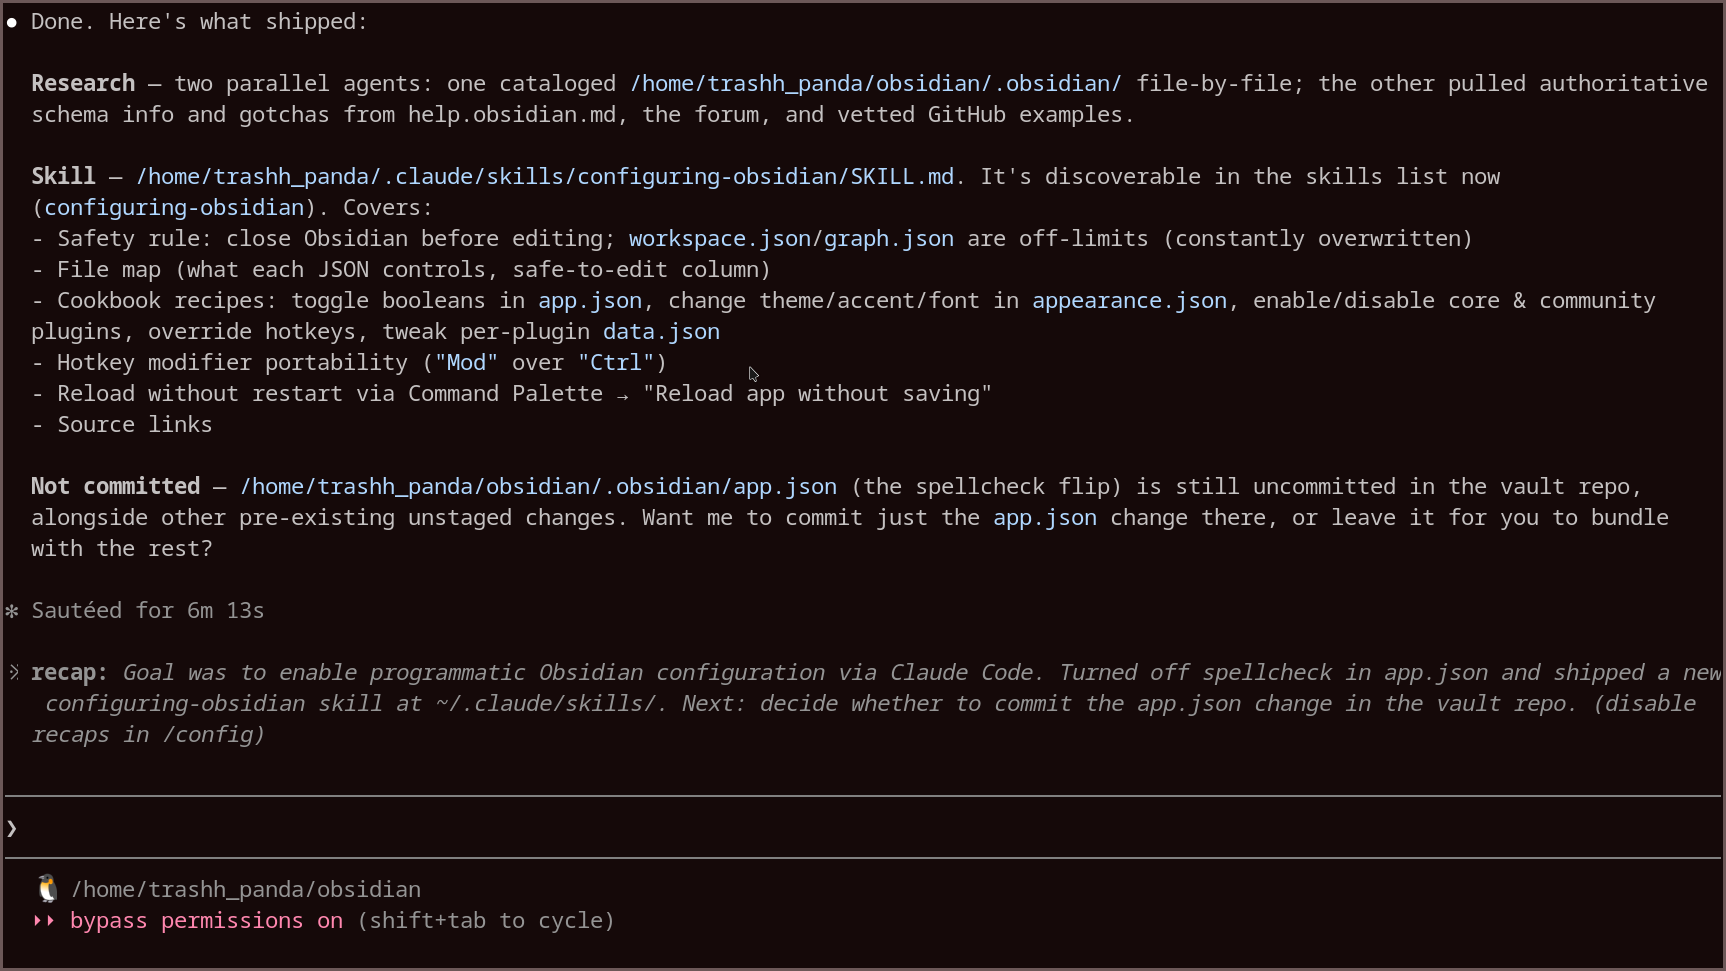
Task: Click the configuring-obsidian skill name in parentheses
Action: point(174,207)
